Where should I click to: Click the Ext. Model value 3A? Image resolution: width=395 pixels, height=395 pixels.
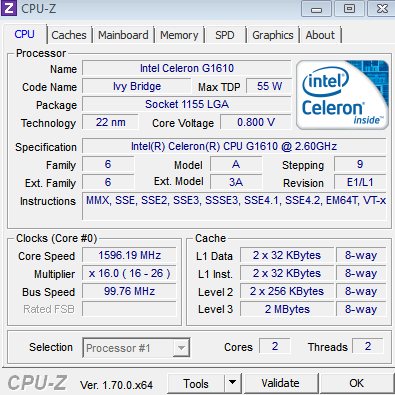point(236,182)
